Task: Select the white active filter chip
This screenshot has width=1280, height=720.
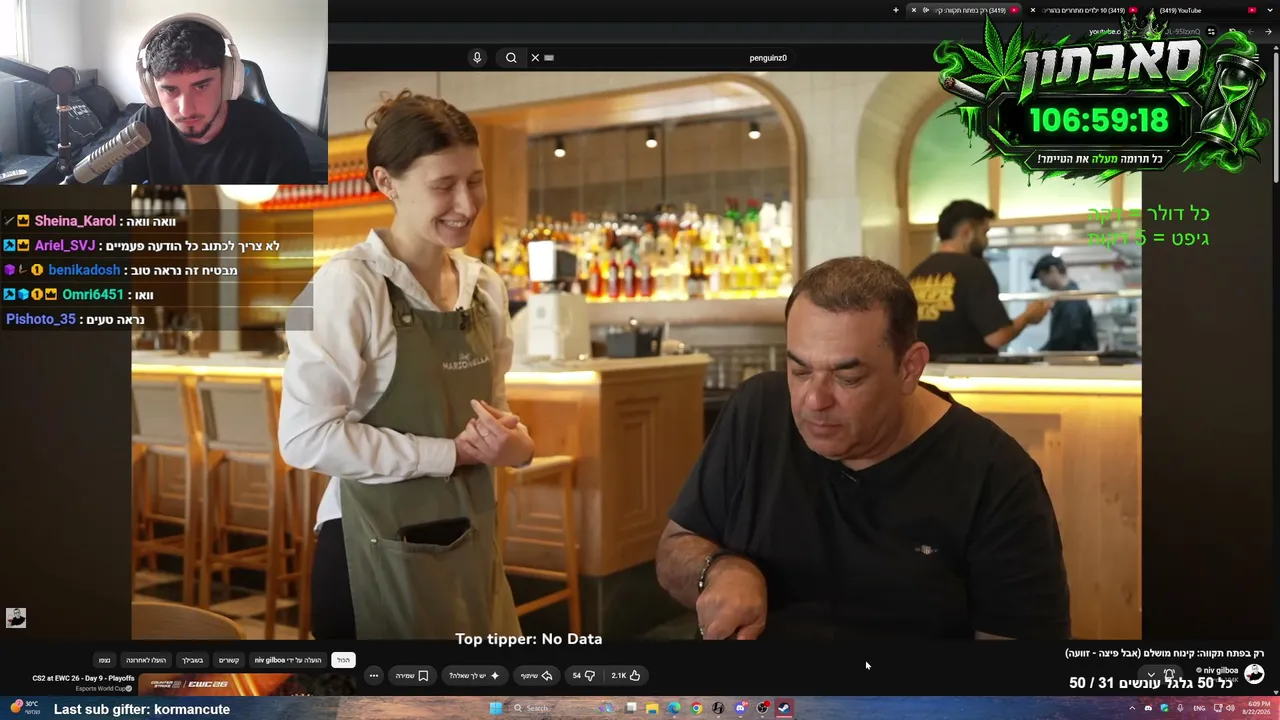Action: pos(343,660)
